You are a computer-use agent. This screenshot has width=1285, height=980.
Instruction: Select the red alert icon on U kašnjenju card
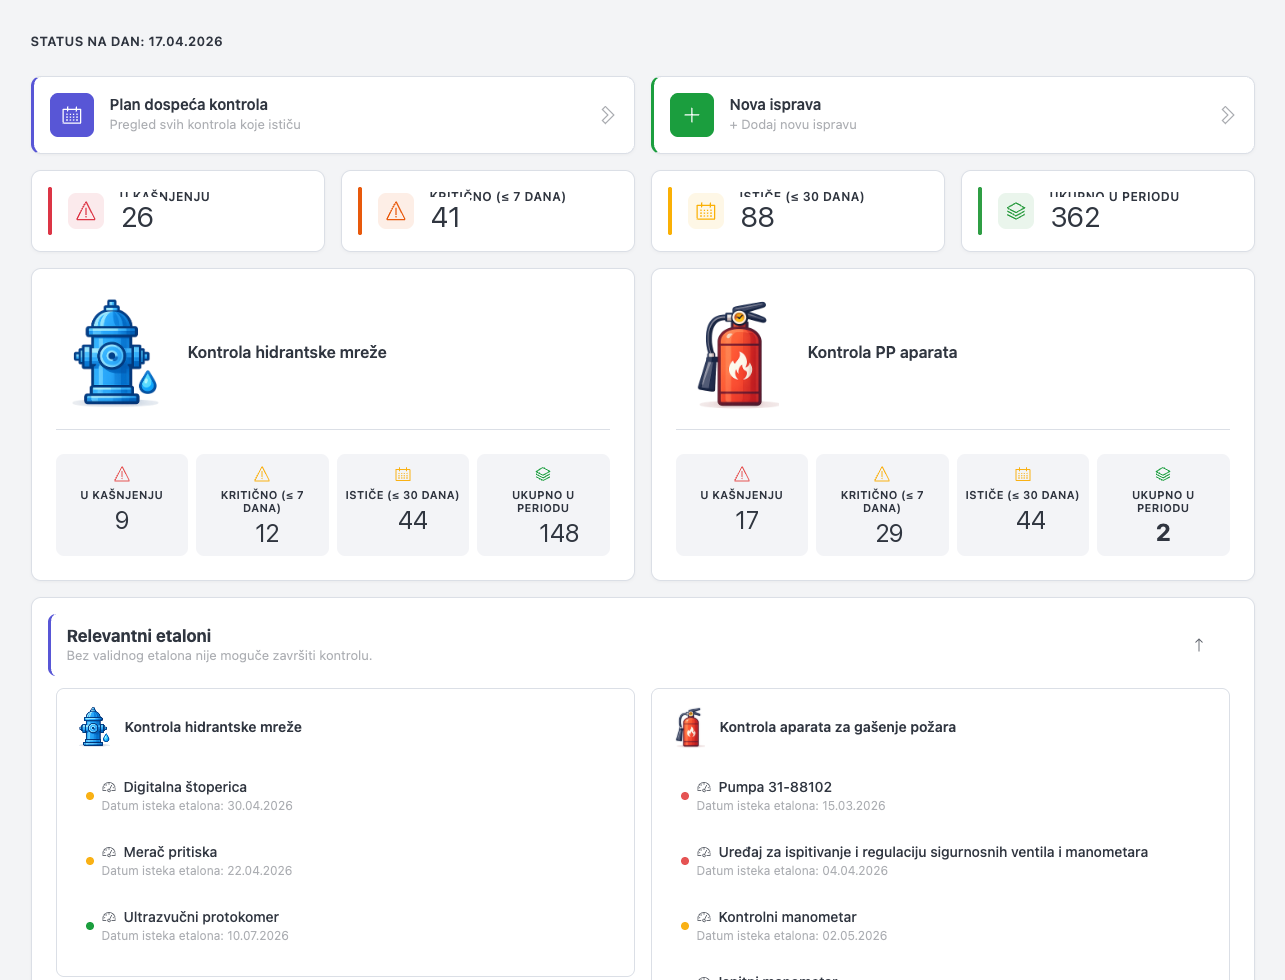(86, 211)
